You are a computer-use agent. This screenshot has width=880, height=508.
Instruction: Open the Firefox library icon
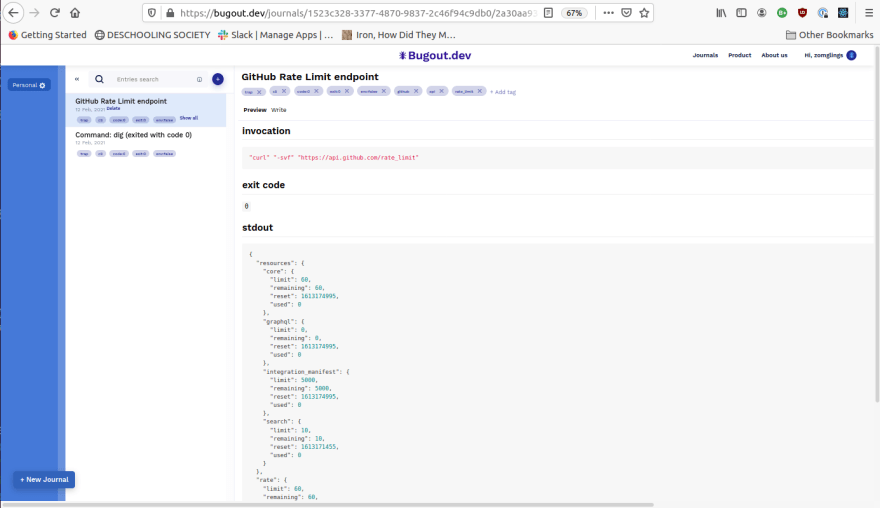(x=721, y=12)
